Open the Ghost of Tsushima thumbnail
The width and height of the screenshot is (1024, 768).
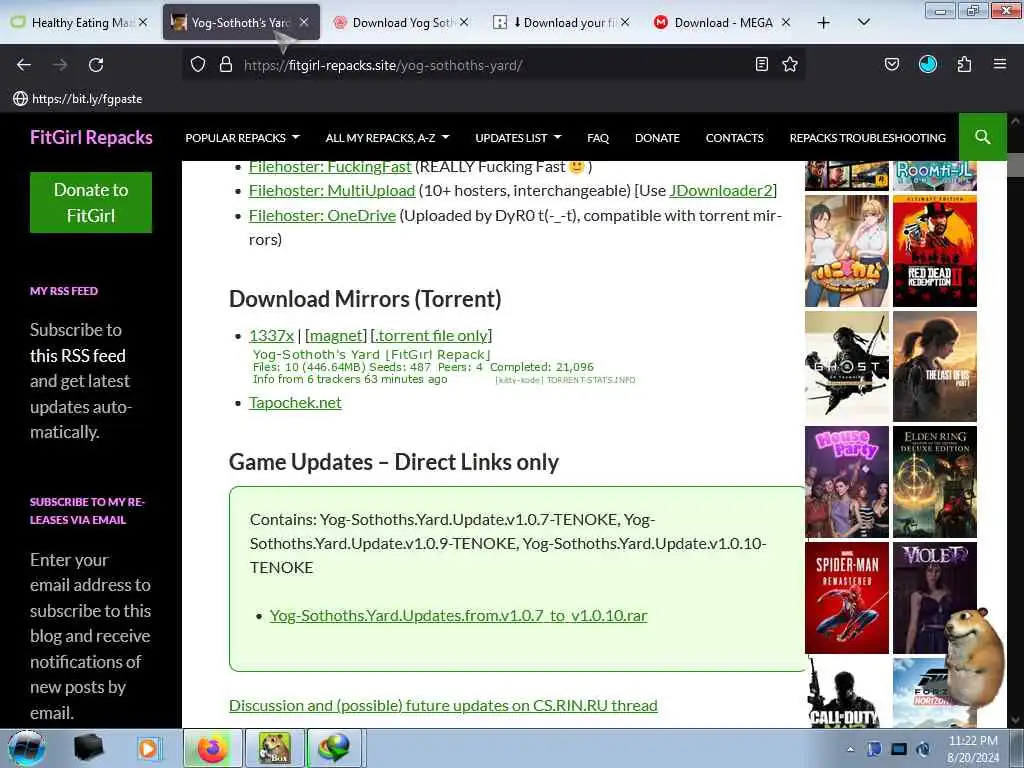846,366
